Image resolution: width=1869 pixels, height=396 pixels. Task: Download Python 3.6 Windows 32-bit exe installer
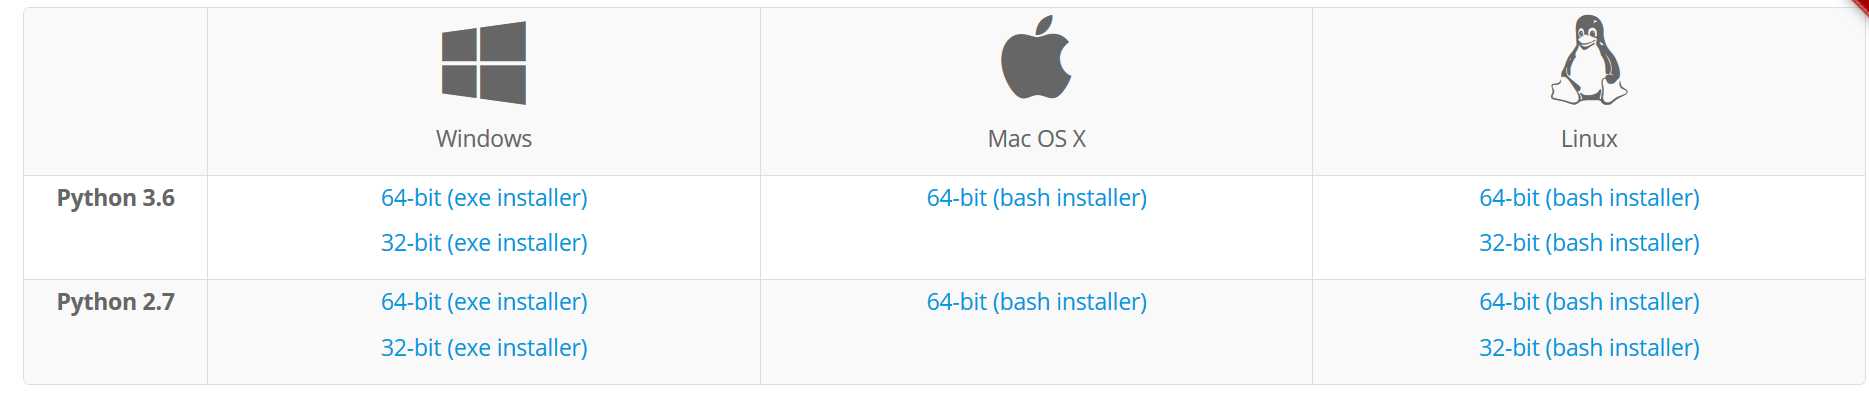point(484,243)
